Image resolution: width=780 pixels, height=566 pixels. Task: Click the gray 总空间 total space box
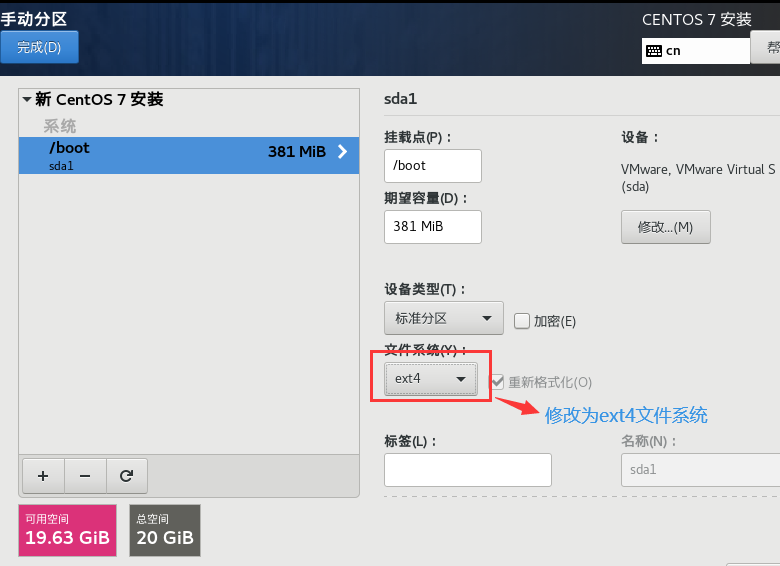coord(164,530)
